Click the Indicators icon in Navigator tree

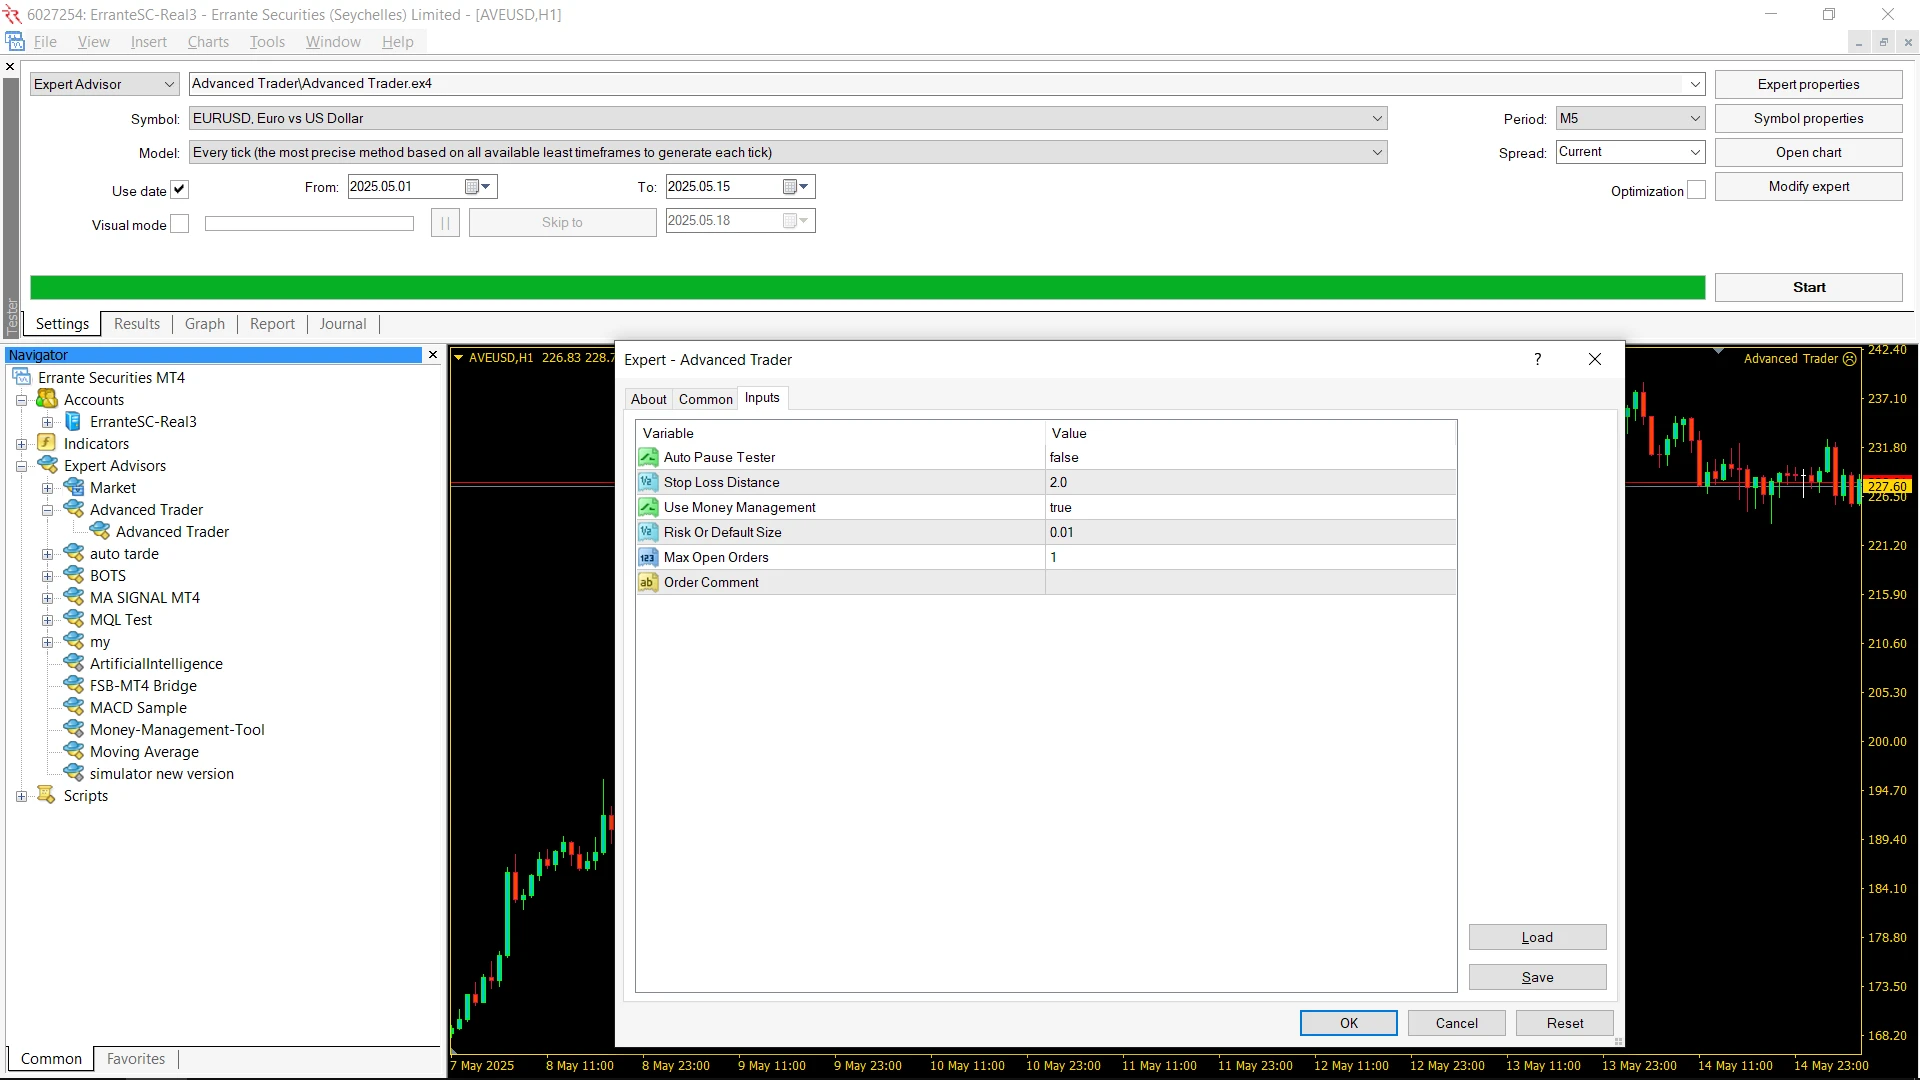(x=46, y=443)
